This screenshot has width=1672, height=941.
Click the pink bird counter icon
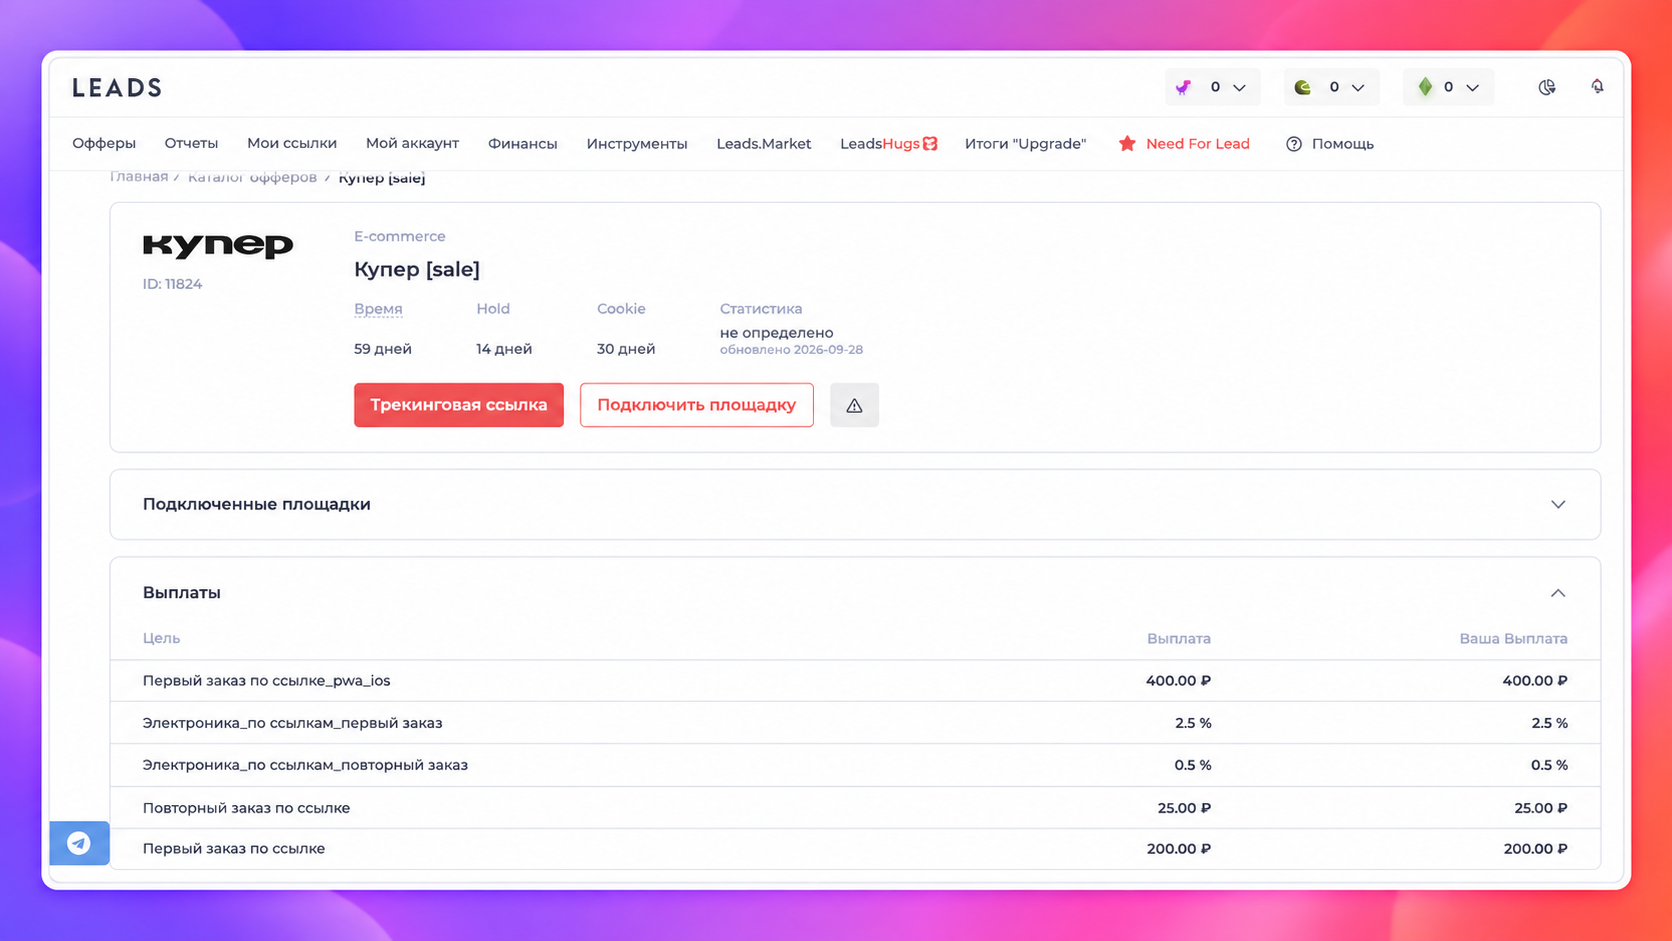1184,87
